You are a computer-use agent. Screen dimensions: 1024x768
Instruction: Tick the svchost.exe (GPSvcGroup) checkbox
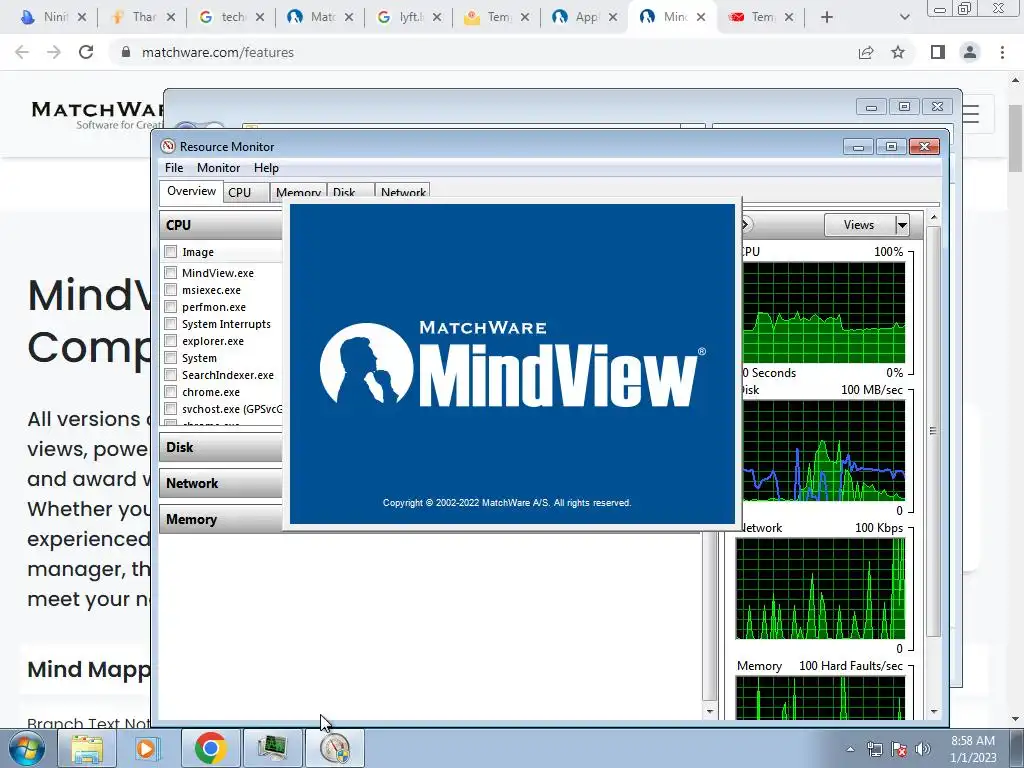click(x=170, y=408)
